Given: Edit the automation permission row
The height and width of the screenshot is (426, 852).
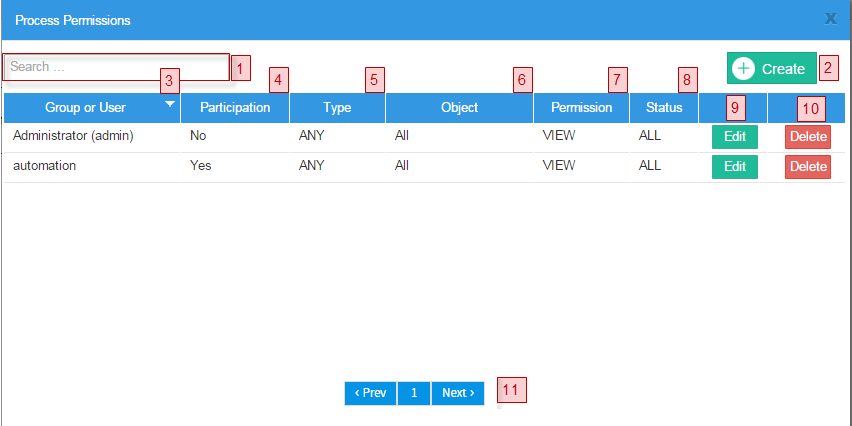Looking at the screenshot, I should tap(734, 167).
